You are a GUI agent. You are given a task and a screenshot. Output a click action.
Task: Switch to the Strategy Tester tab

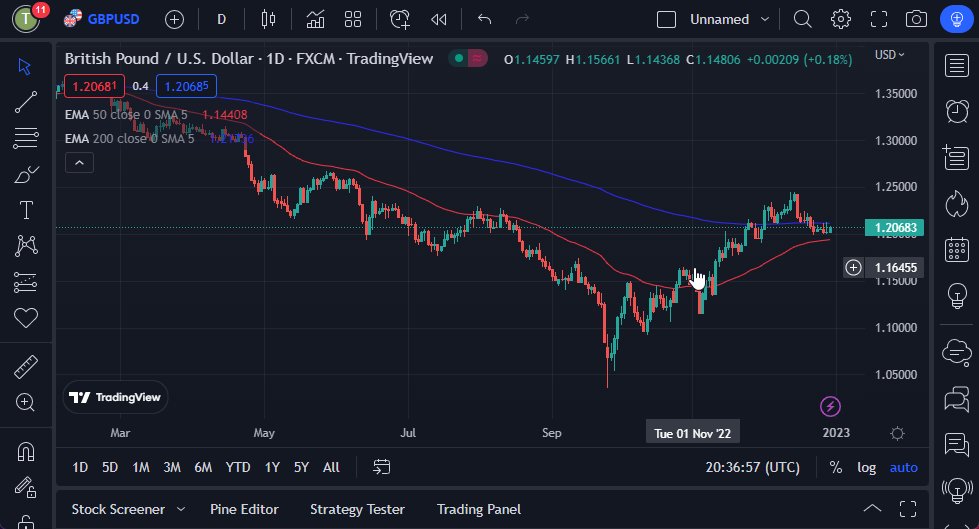pos(357,509)
